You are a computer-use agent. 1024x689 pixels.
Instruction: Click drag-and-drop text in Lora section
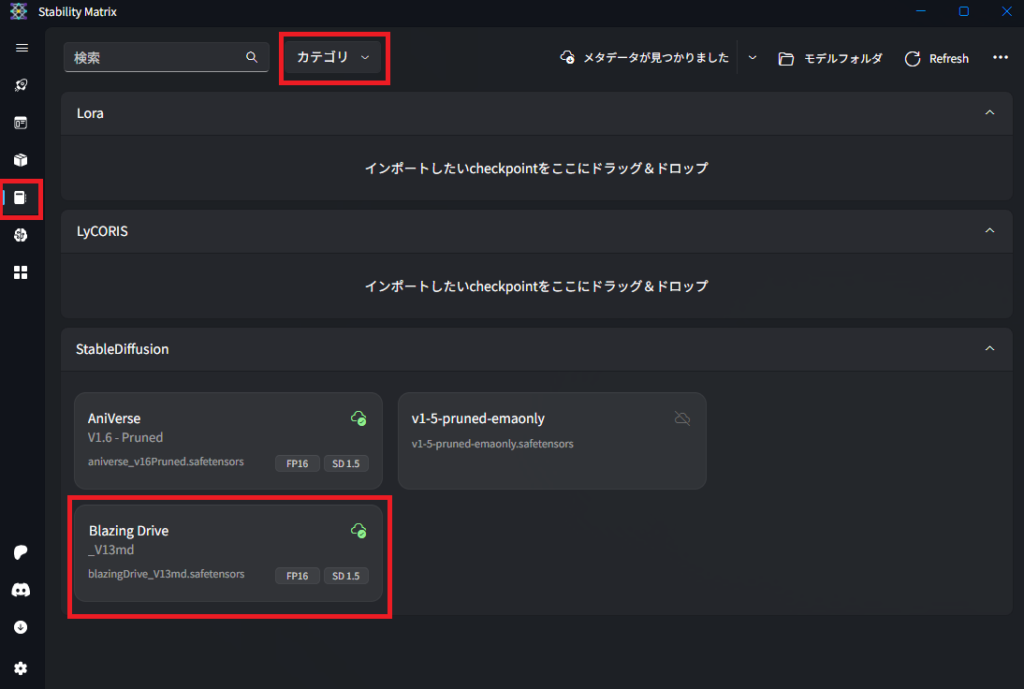pyautogui.click(x=536, y=168)
